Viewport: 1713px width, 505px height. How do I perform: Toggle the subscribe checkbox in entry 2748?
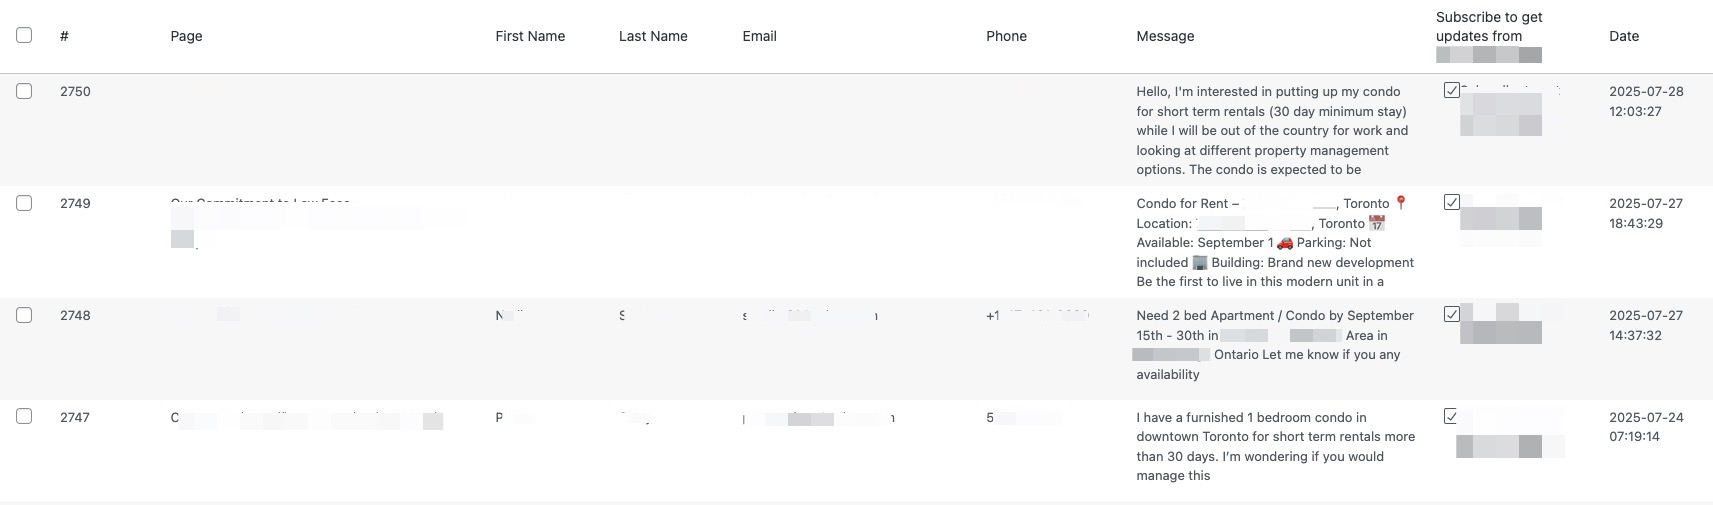coord(1451,314)
